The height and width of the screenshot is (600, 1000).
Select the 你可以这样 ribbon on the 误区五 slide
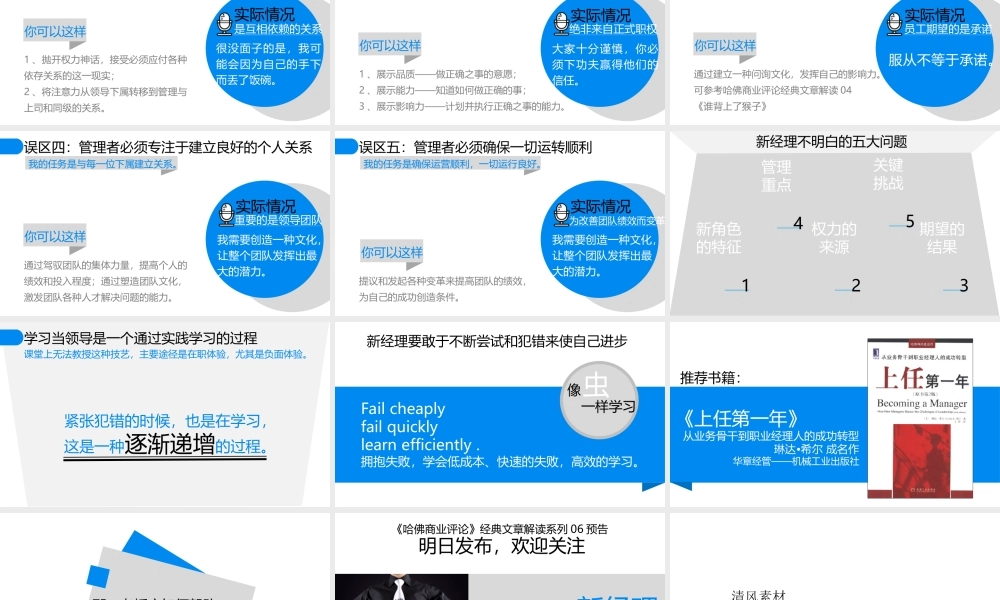coord(394,250)
